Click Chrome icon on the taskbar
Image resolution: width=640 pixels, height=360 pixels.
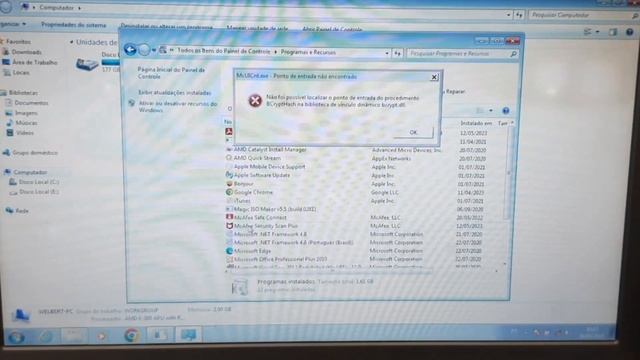click(131, 335)
